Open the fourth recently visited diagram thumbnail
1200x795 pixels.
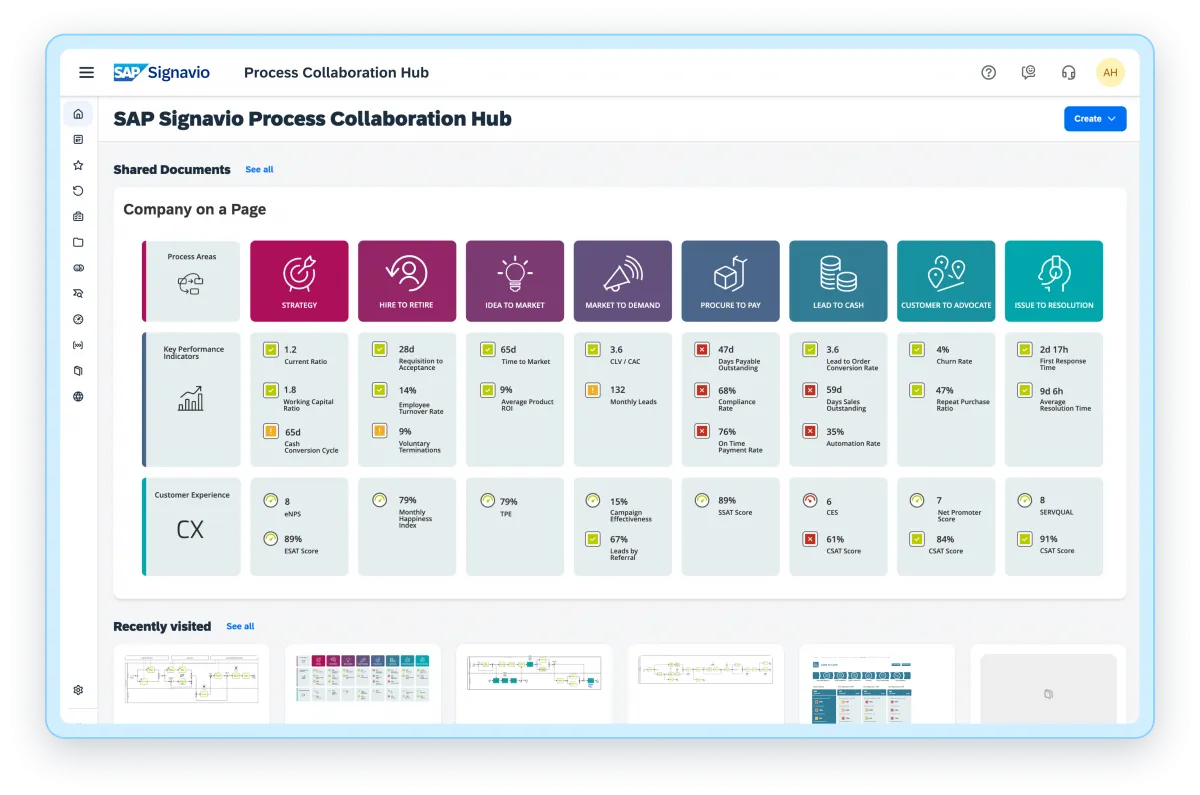[x=706, y=683]
